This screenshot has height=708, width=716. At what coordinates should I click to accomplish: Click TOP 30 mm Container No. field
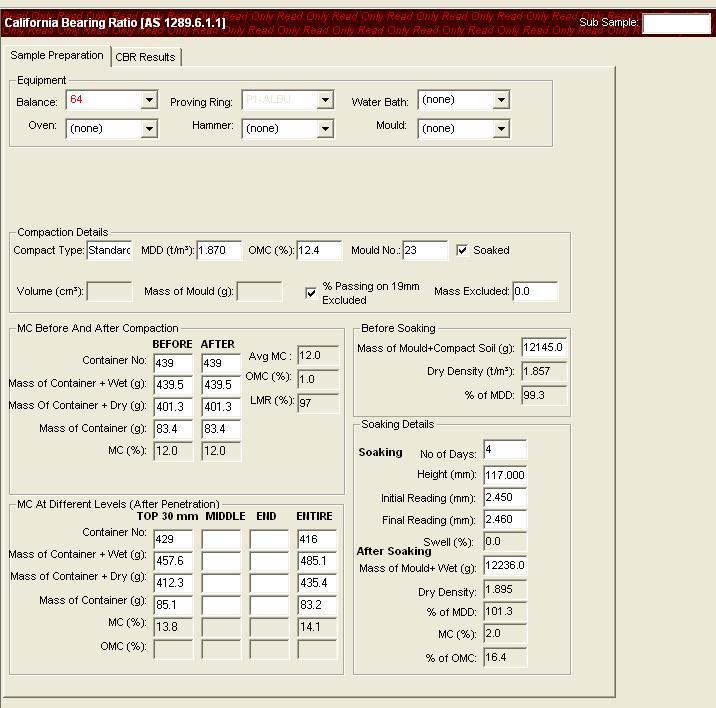coord(172,539)
